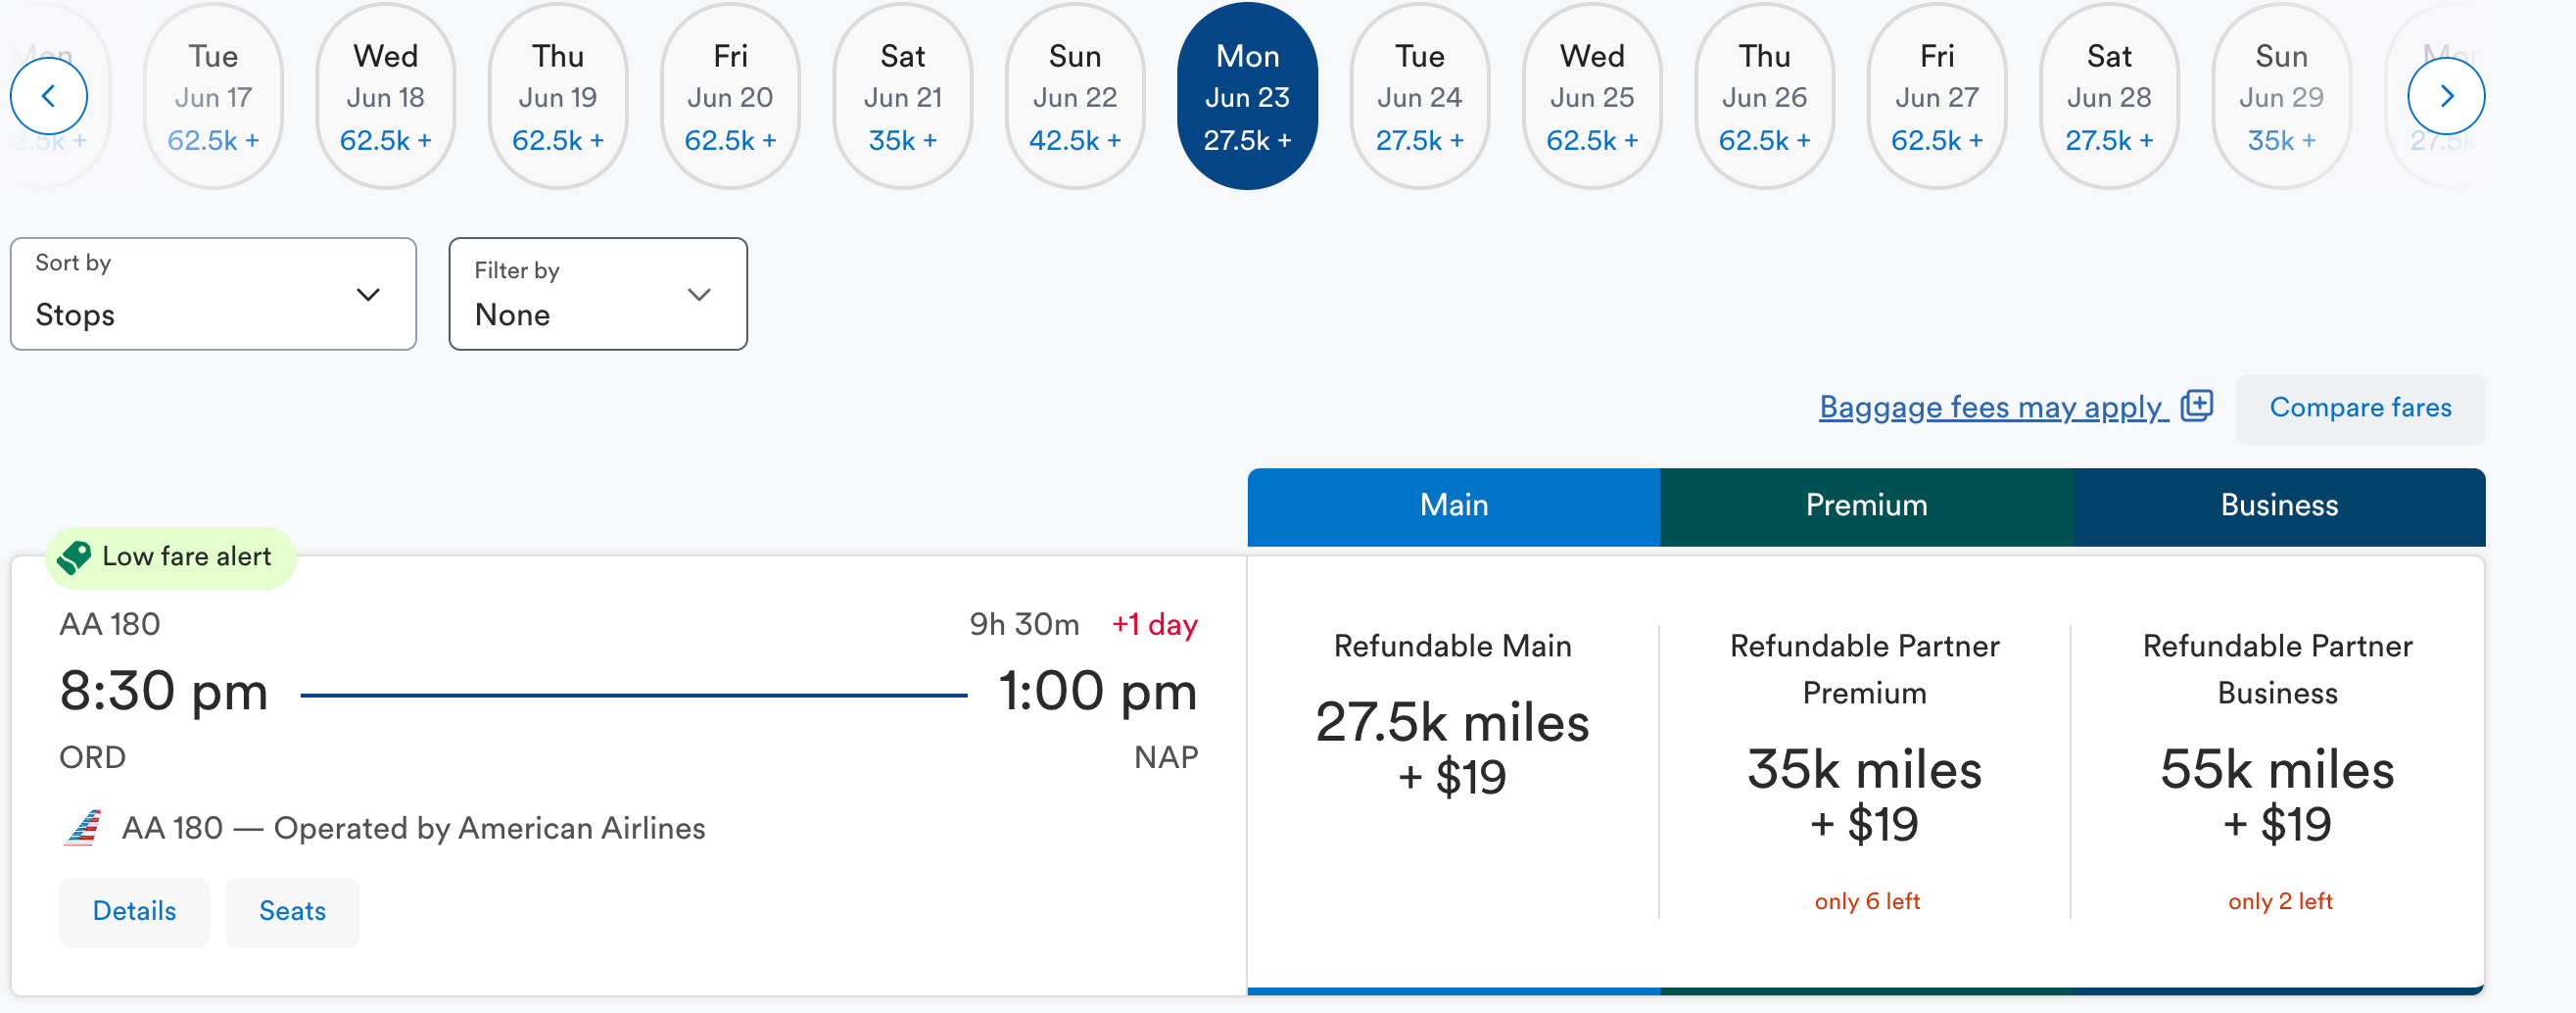
Task: Click the previous dates arrow
Action: pyautogui.click(x=48, y=96)
